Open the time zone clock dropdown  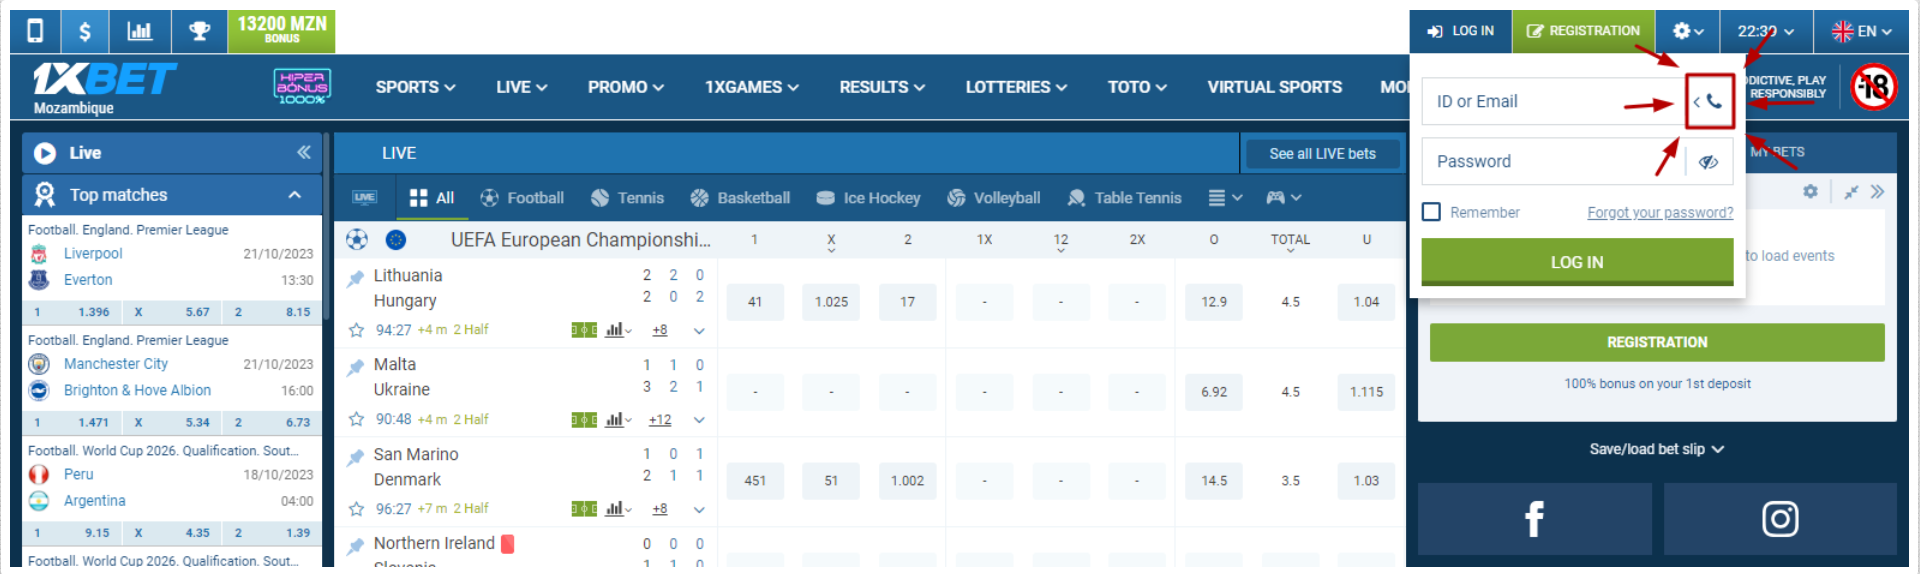click(x=1765, y=31)
